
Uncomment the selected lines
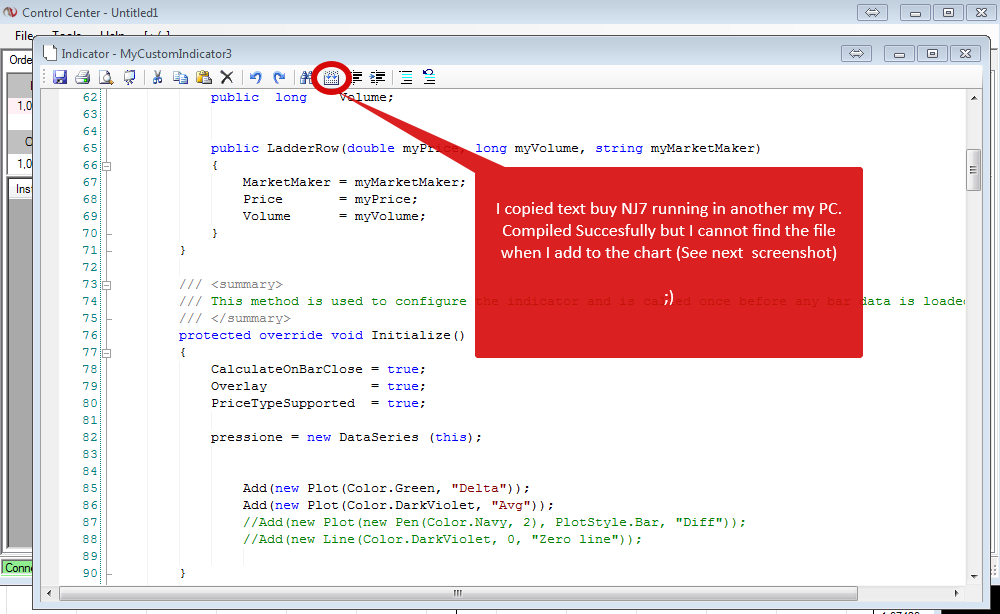[429, 78]
